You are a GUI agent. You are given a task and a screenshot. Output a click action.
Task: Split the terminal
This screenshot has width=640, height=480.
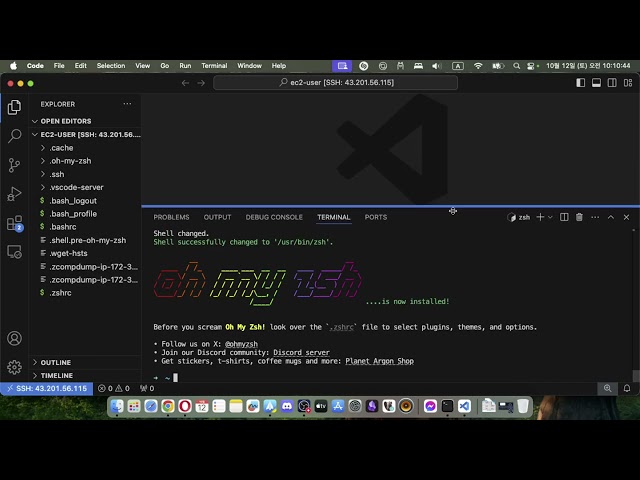(564, 217)
